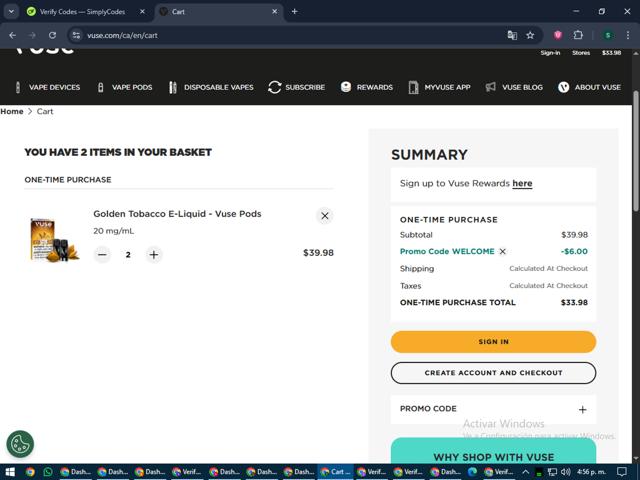Click Create Account and Checkout
640x480 pixels.
pos(493,373)
